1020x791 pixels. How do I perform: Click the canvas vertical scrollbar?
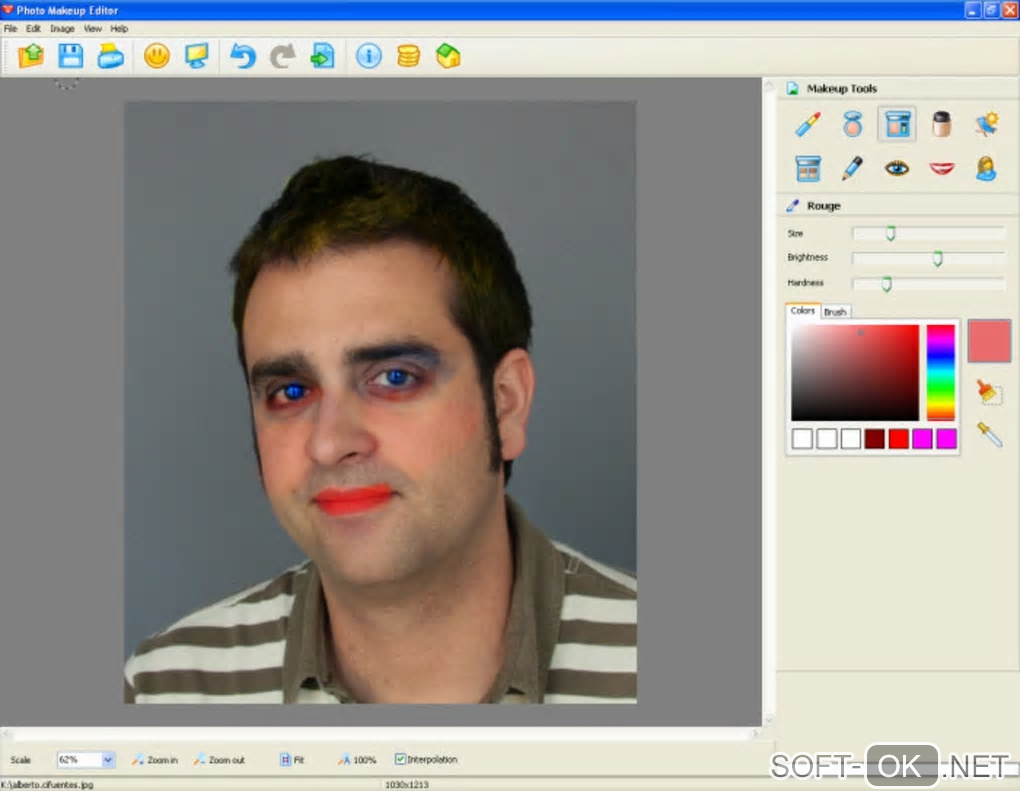[769, 402]
